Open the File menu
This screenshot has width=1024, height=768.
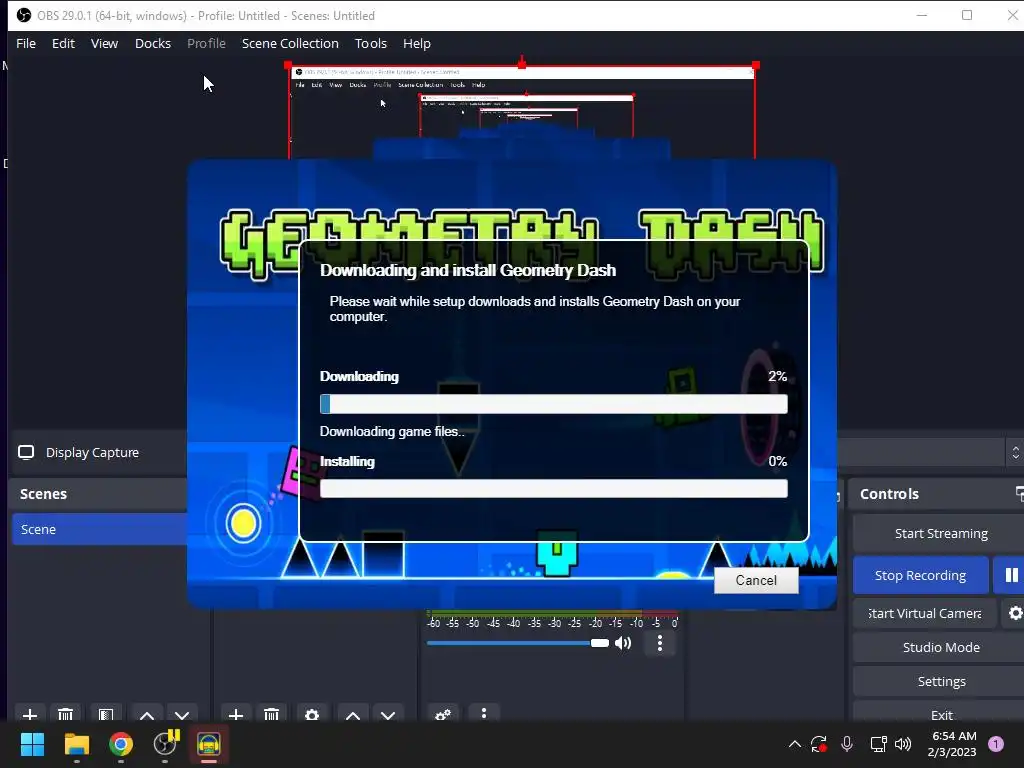click(26, 43)
